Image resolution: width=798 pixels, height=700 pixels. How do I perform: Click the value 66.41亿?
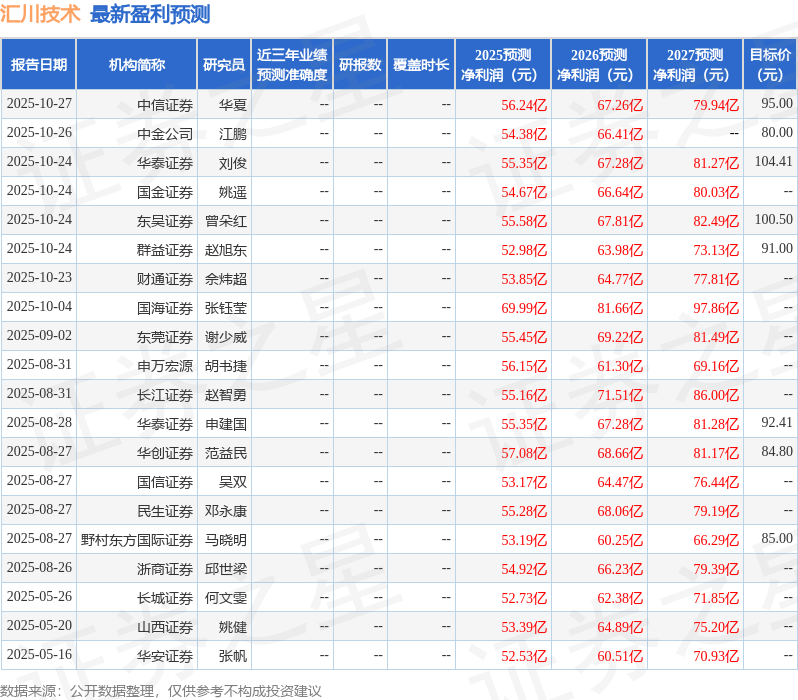tap(620, 134)
